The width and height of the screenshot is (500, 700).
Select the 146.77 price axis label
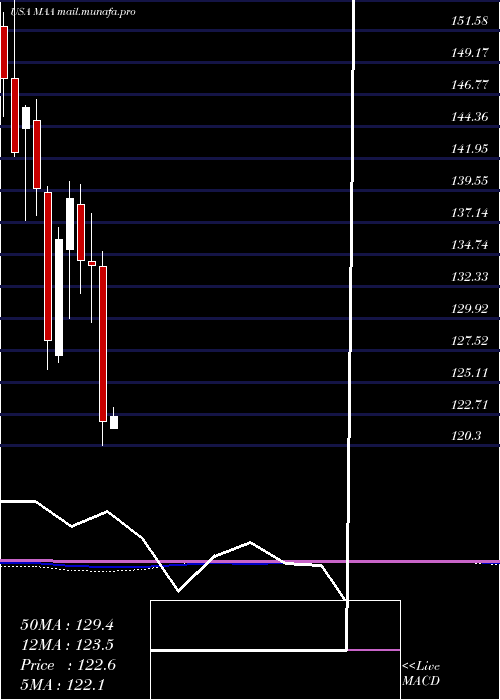pos(469,85)
